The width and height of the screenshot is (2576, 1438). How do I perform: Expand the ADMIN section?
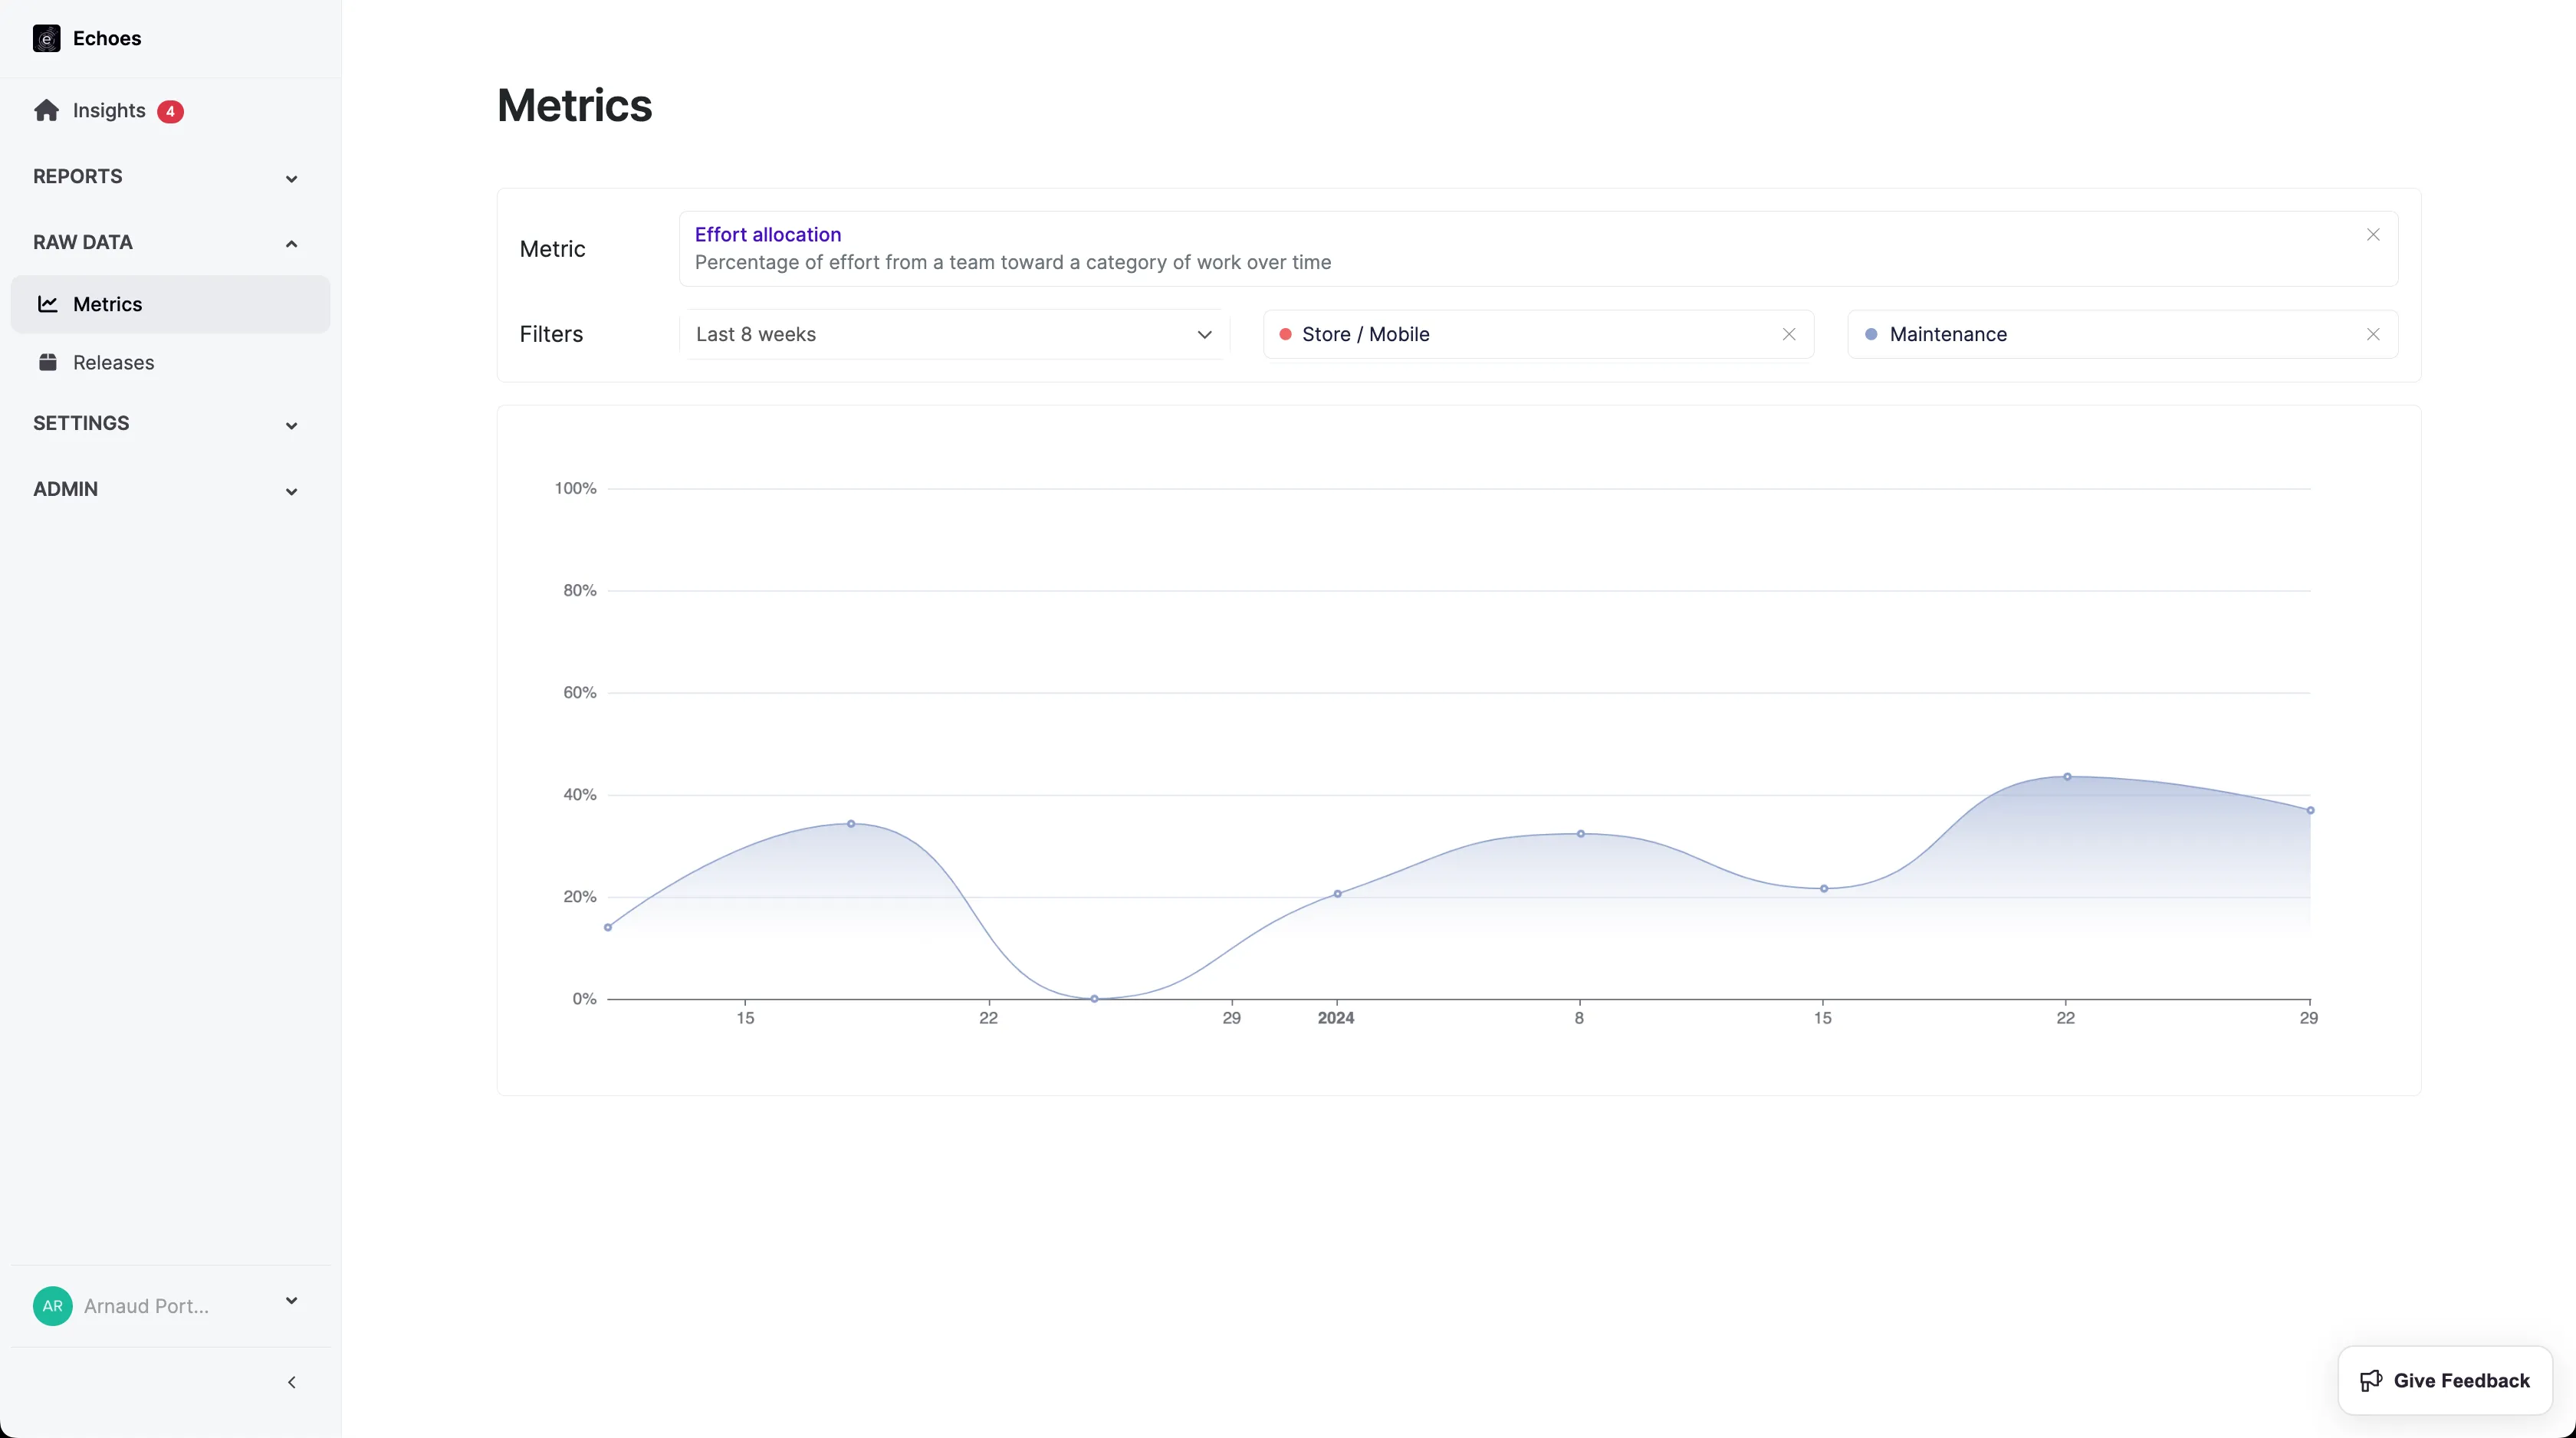pyautogui.click(x=291, y=491)
